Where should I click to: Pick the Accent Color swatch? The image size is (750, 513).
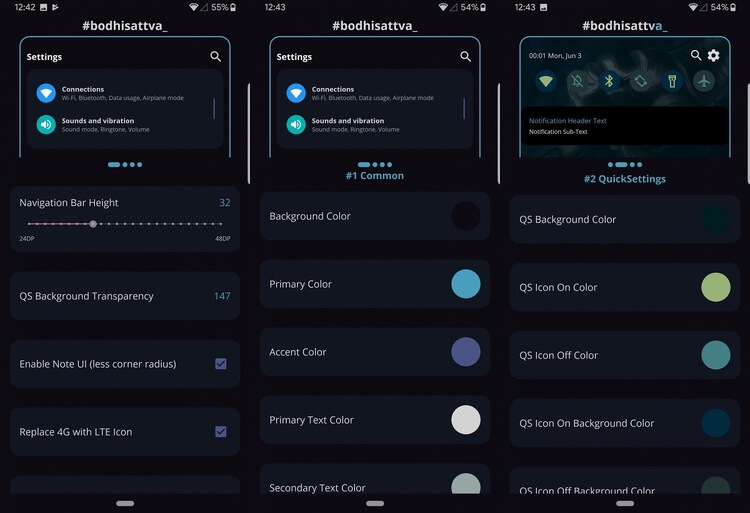[466, 352]
